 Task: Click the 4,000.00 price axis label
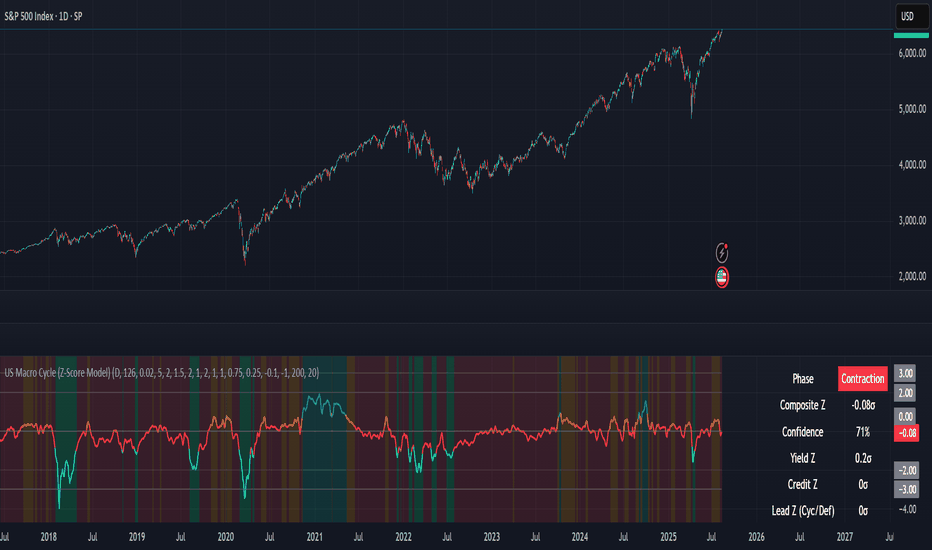click(x=912, y=165)
